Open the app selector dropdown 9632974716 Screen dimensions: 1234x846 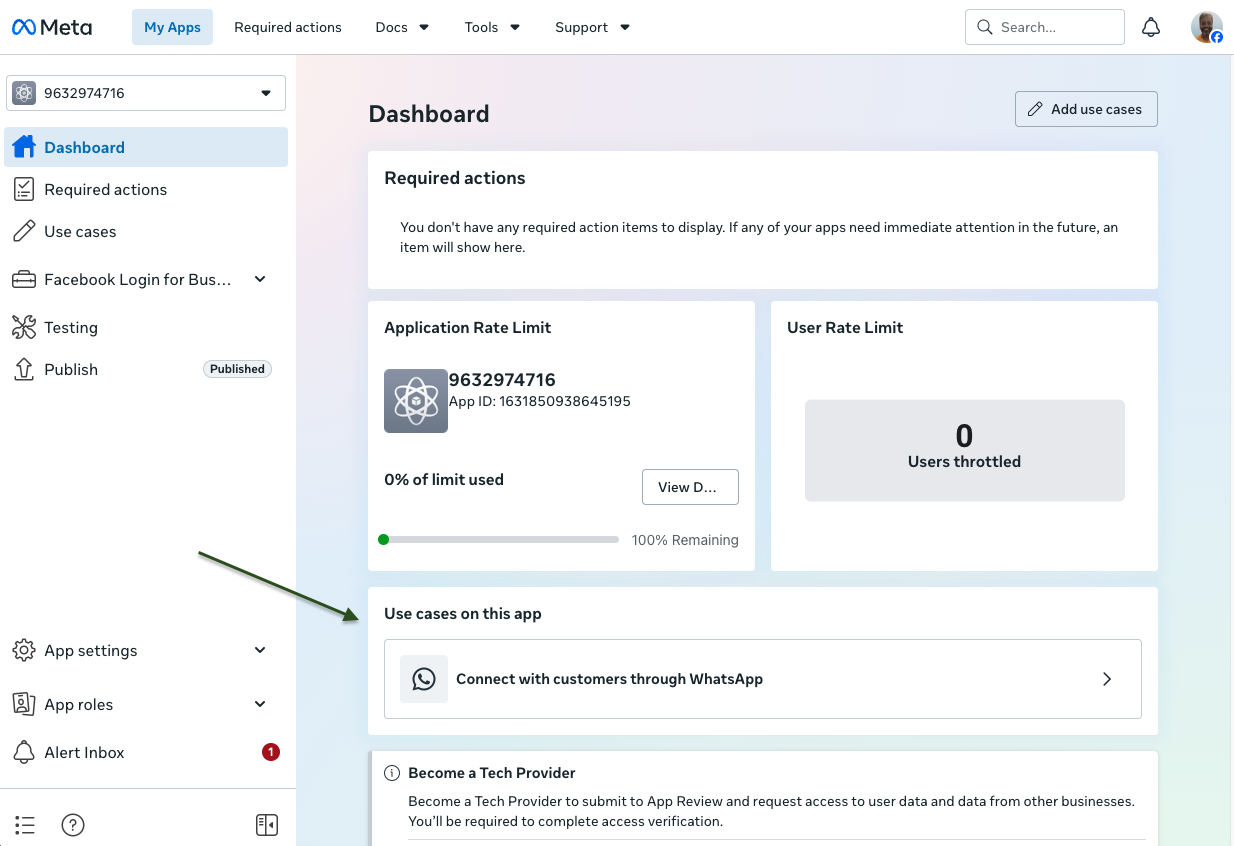tap(146, 93)
